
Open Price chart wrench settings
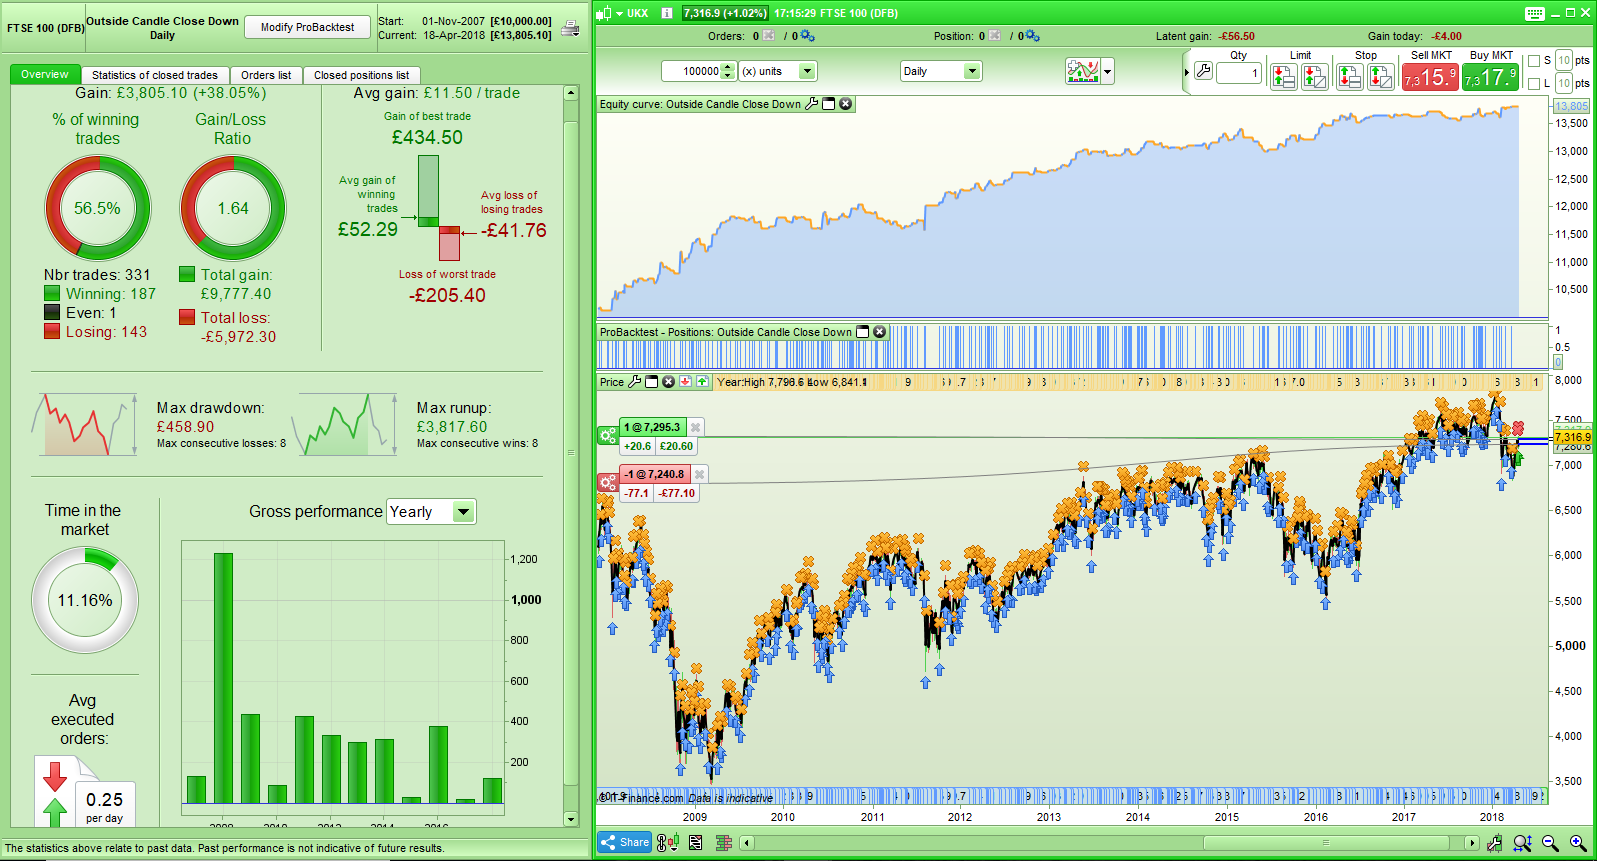click(x=634, y=382)
